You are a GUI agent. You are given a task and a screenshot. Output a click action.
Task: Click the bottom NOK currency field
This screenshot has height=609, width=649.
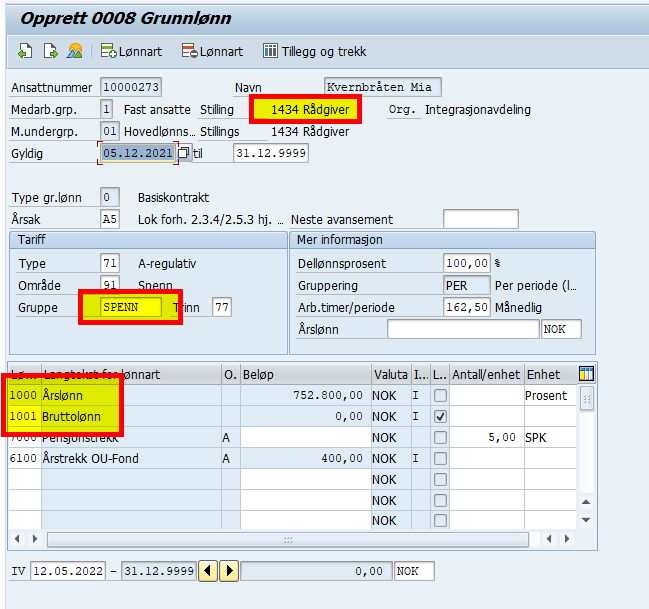click(414, 571)
